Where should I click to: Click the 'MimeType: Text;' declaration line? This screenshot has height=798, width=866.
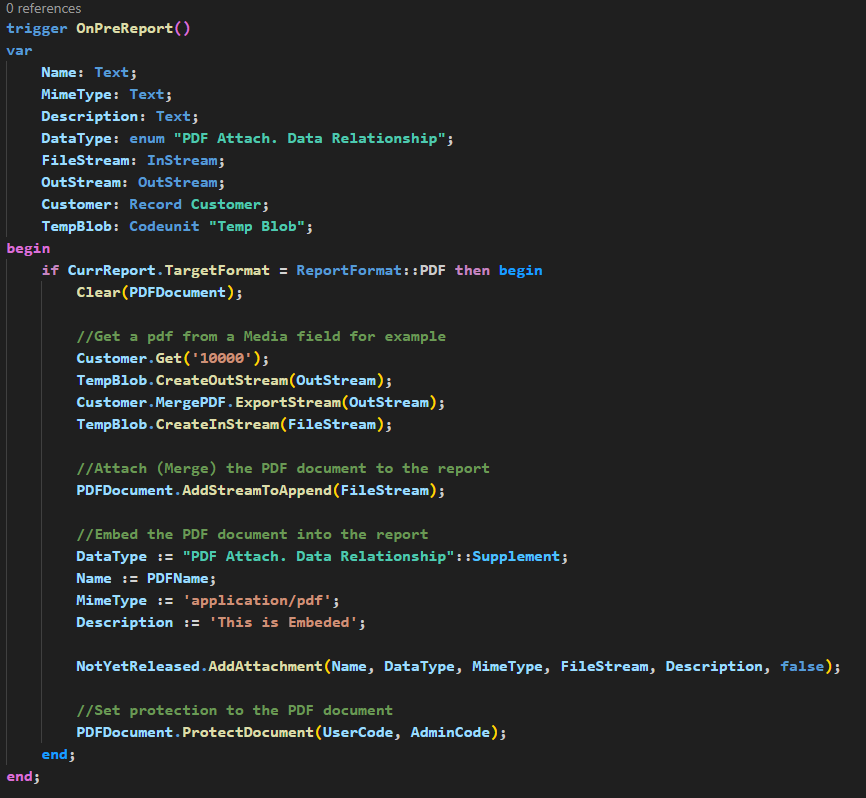[107, 94]
